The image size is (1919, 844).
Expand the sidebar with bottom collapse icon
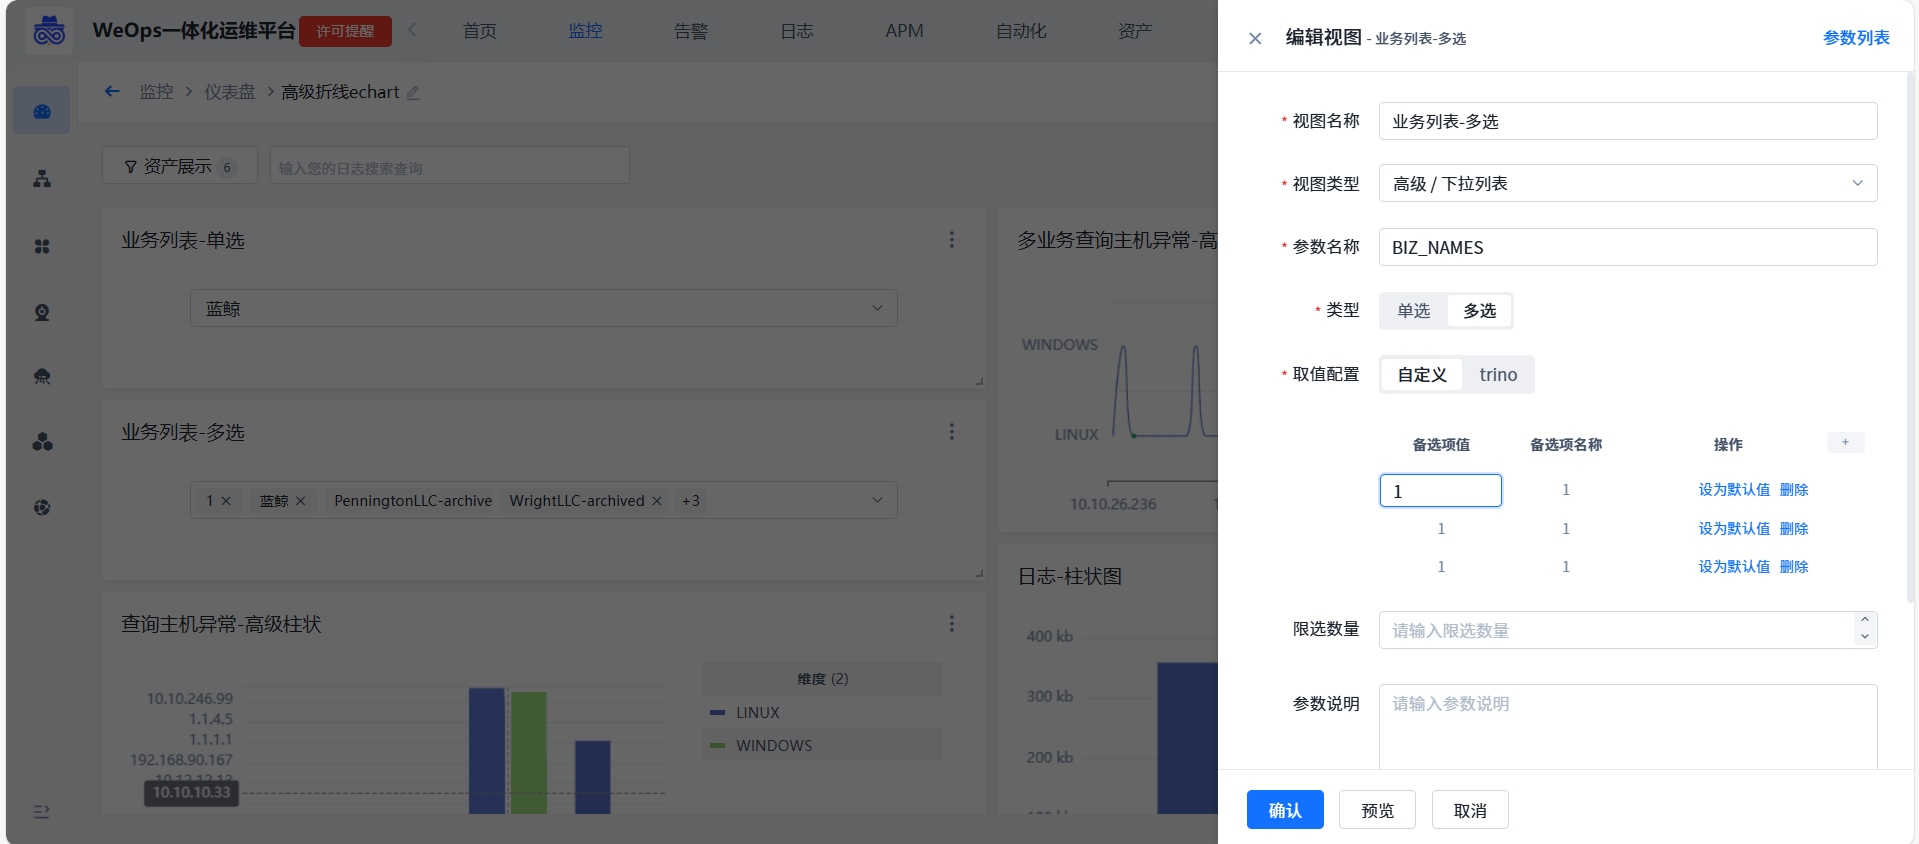tap(42, 811)
